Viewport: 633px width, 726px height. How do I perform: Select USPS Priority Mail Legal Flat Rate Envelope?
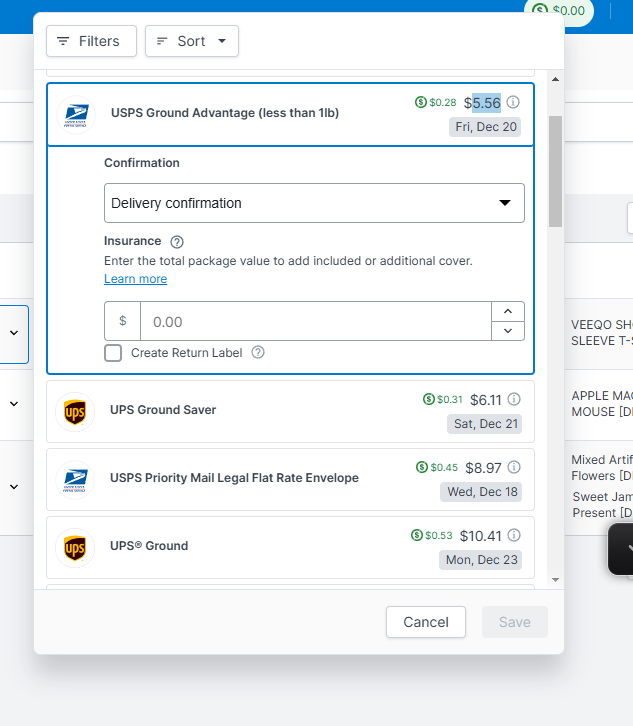click(290, 480)
